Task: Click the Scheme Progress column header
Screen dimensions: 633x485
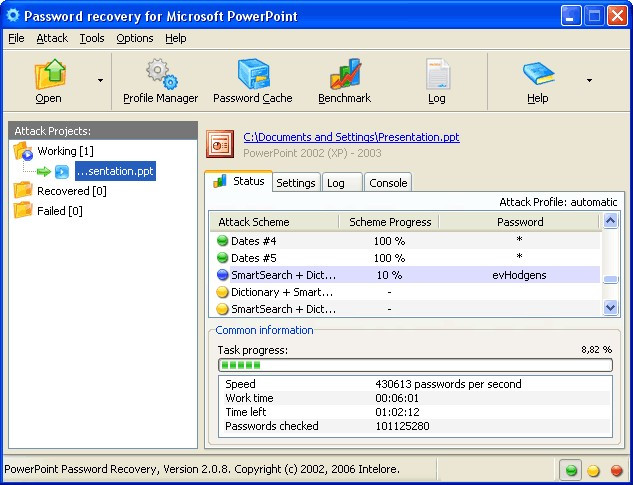Action: point(388,222)
